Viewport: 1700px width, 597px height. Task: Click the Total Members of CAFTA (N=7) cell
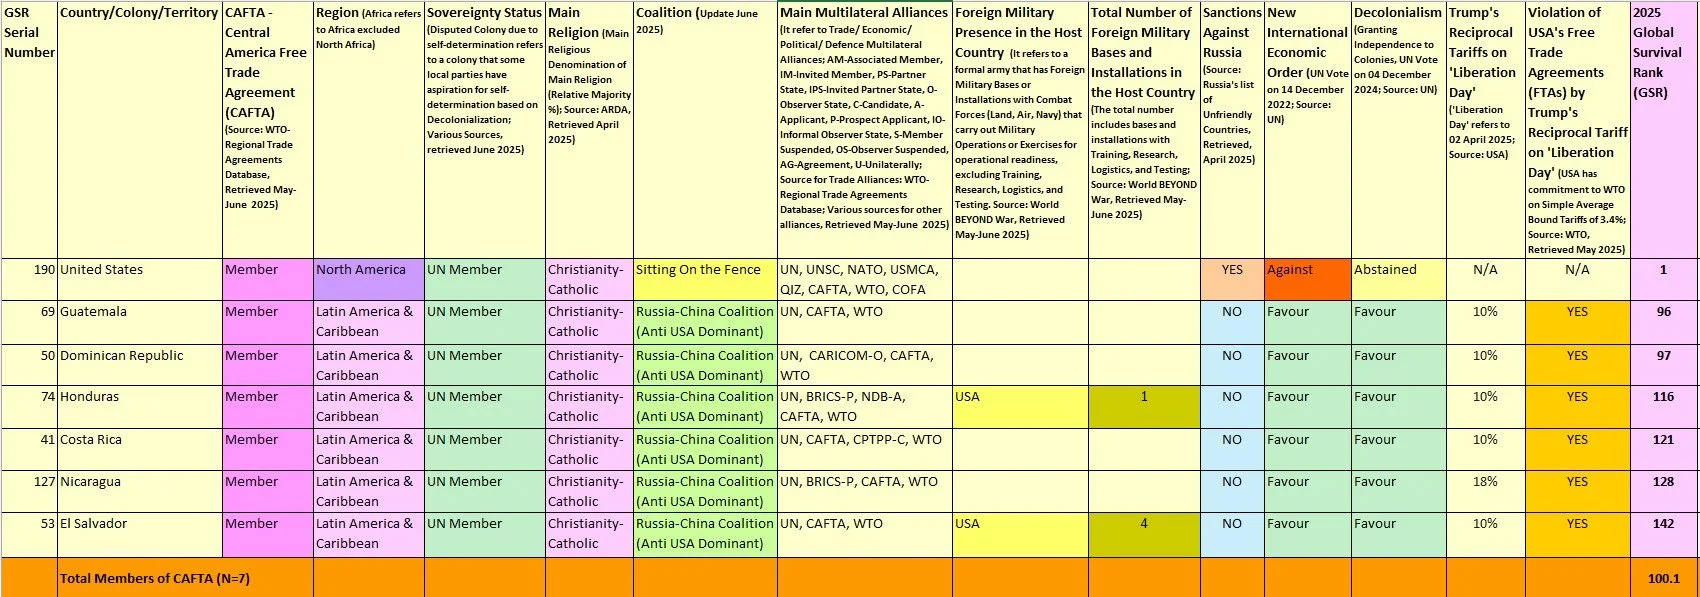coord(140,578)
